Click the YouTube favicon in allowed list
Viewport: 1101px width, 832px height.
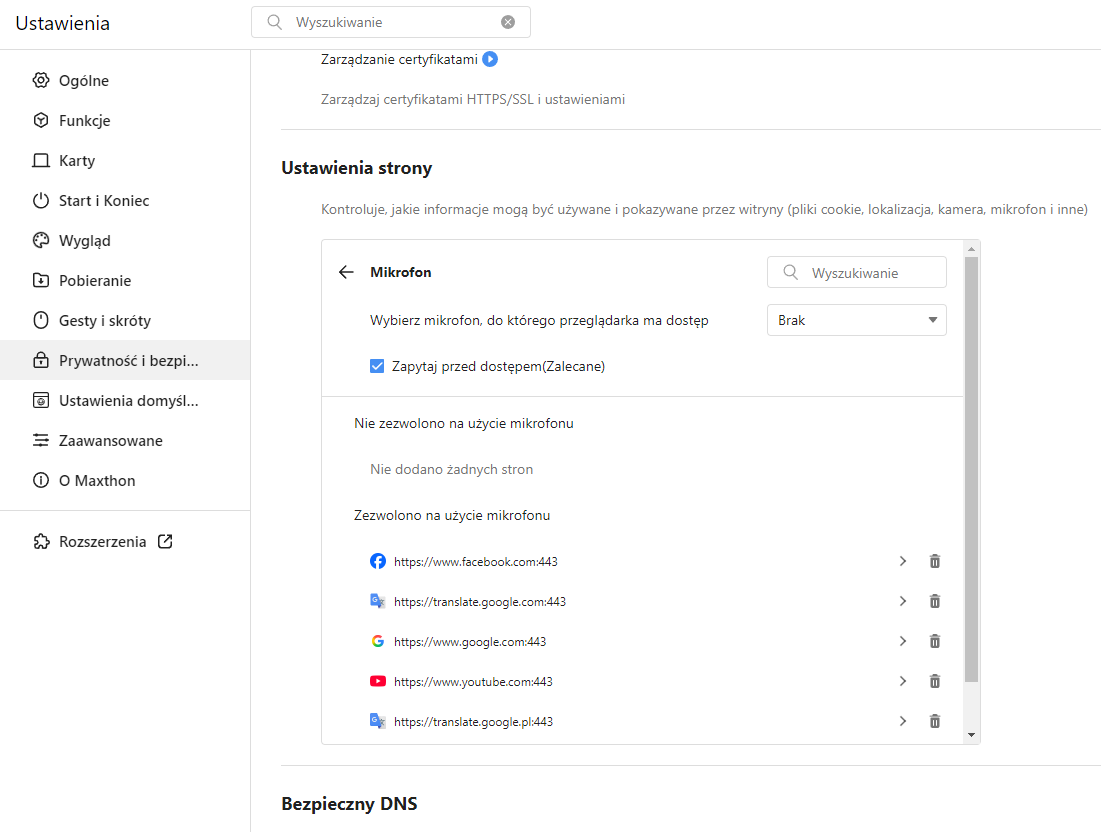coord(378,681)
